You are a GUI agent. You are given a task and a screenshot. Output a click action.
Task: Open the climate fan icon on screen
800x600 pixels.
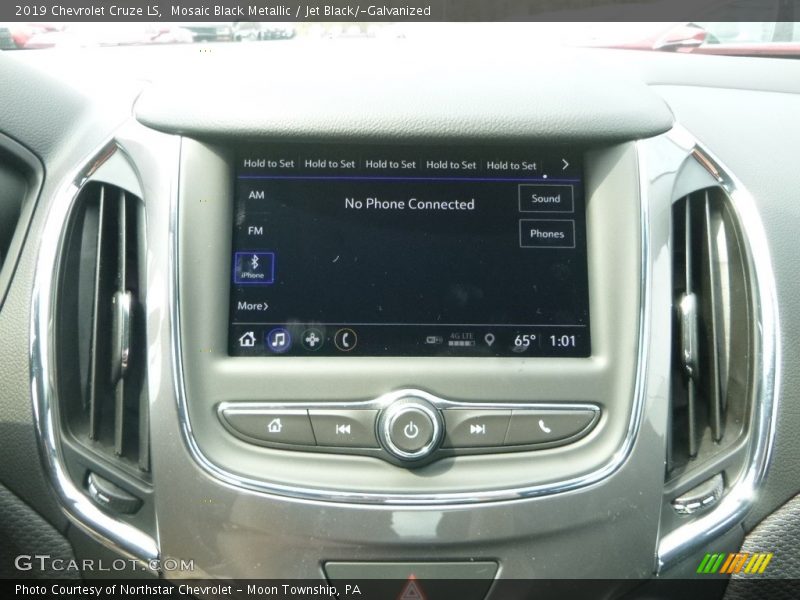312,340
